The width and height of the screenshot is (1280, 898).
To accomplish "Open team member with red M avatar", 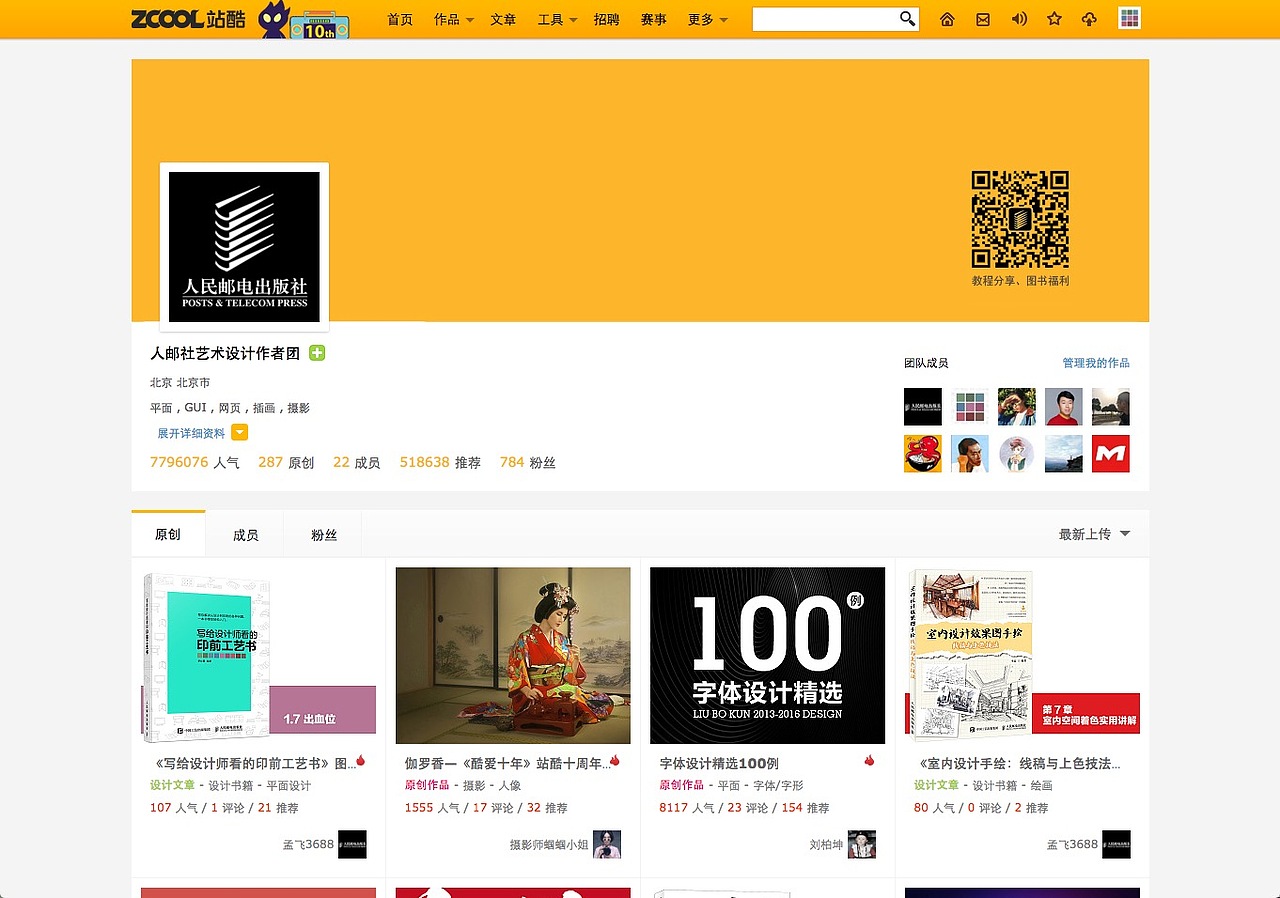I will pyautogui.click(x=1111, y=454).
